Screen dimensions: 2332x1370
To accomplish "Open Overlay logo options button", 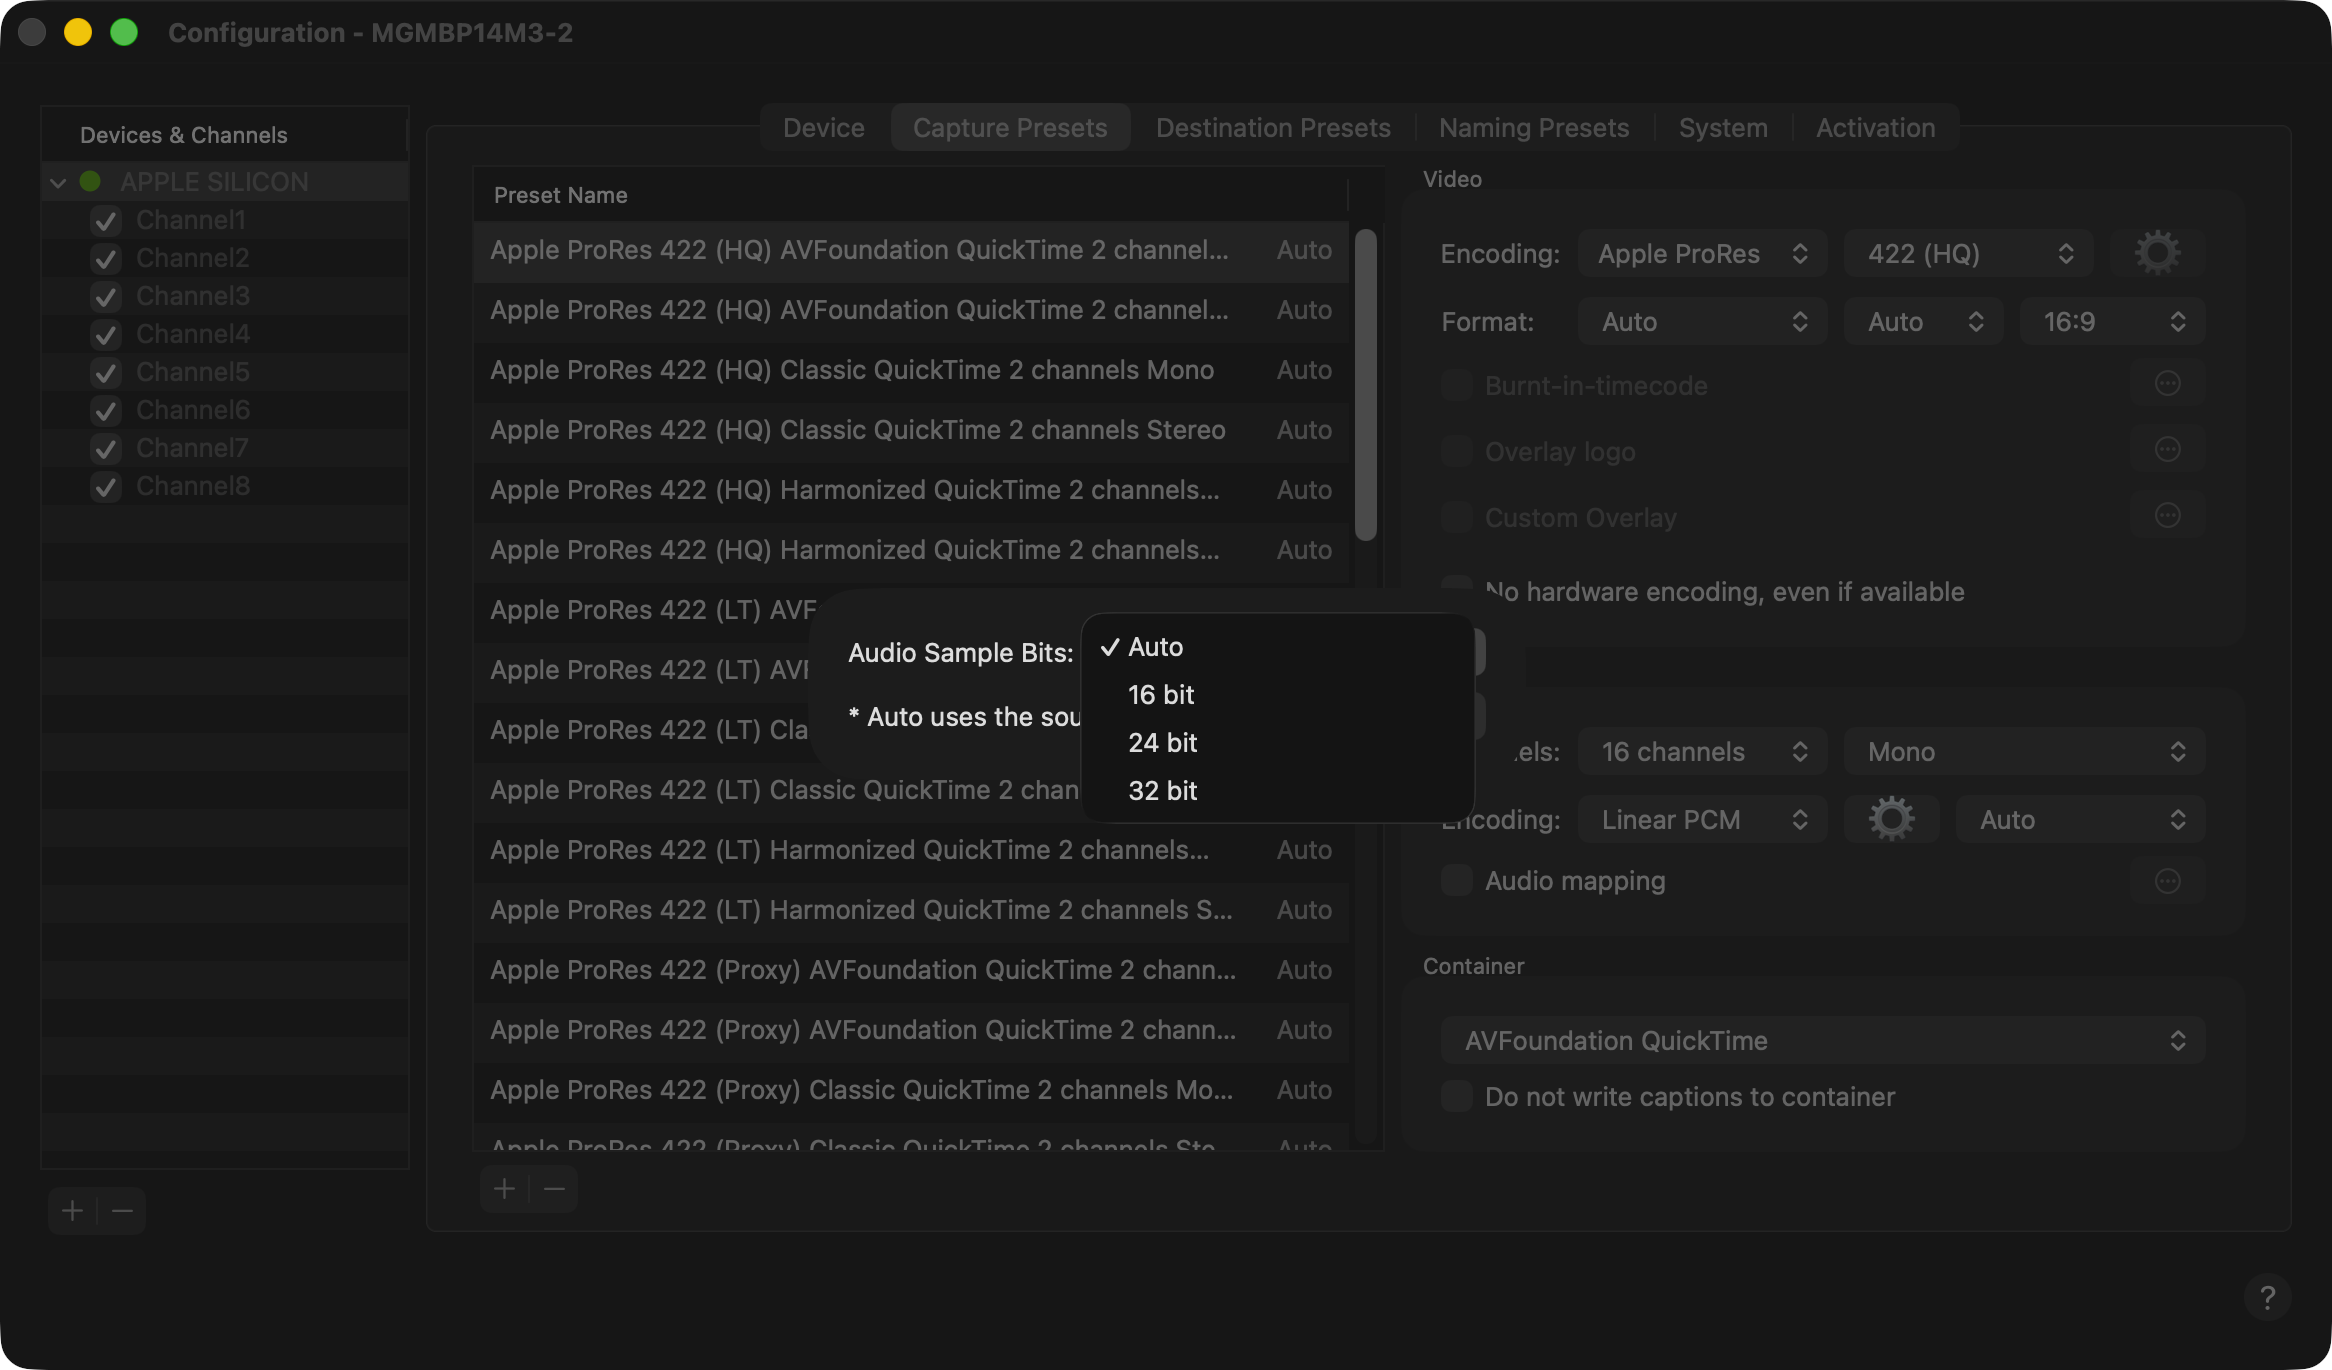I will 2167,450.
